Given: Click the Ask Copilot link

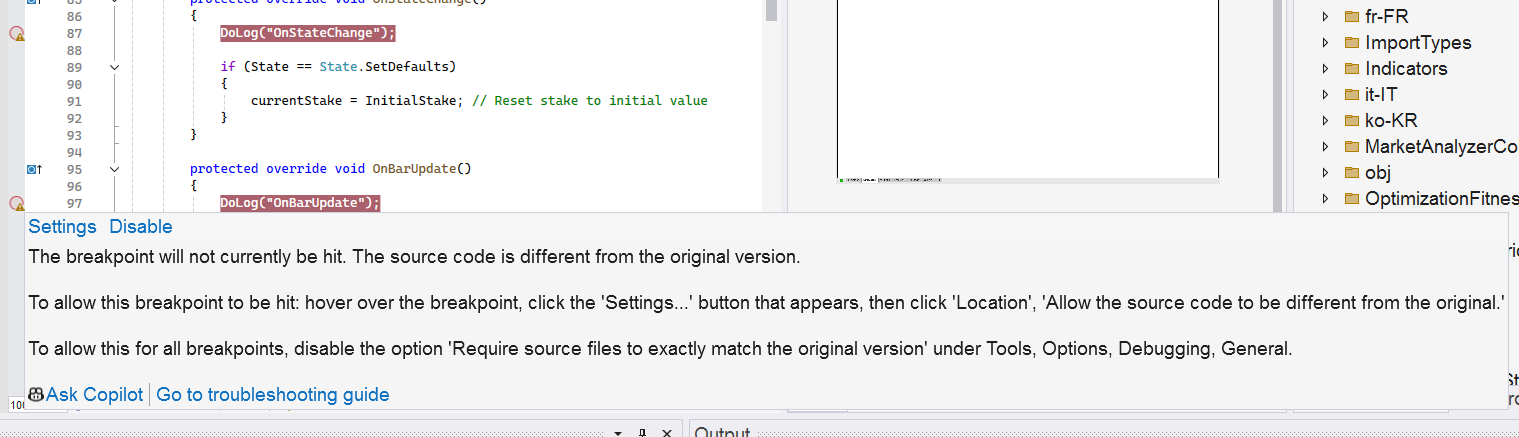Looking at the screenshot, I should 95,395.
